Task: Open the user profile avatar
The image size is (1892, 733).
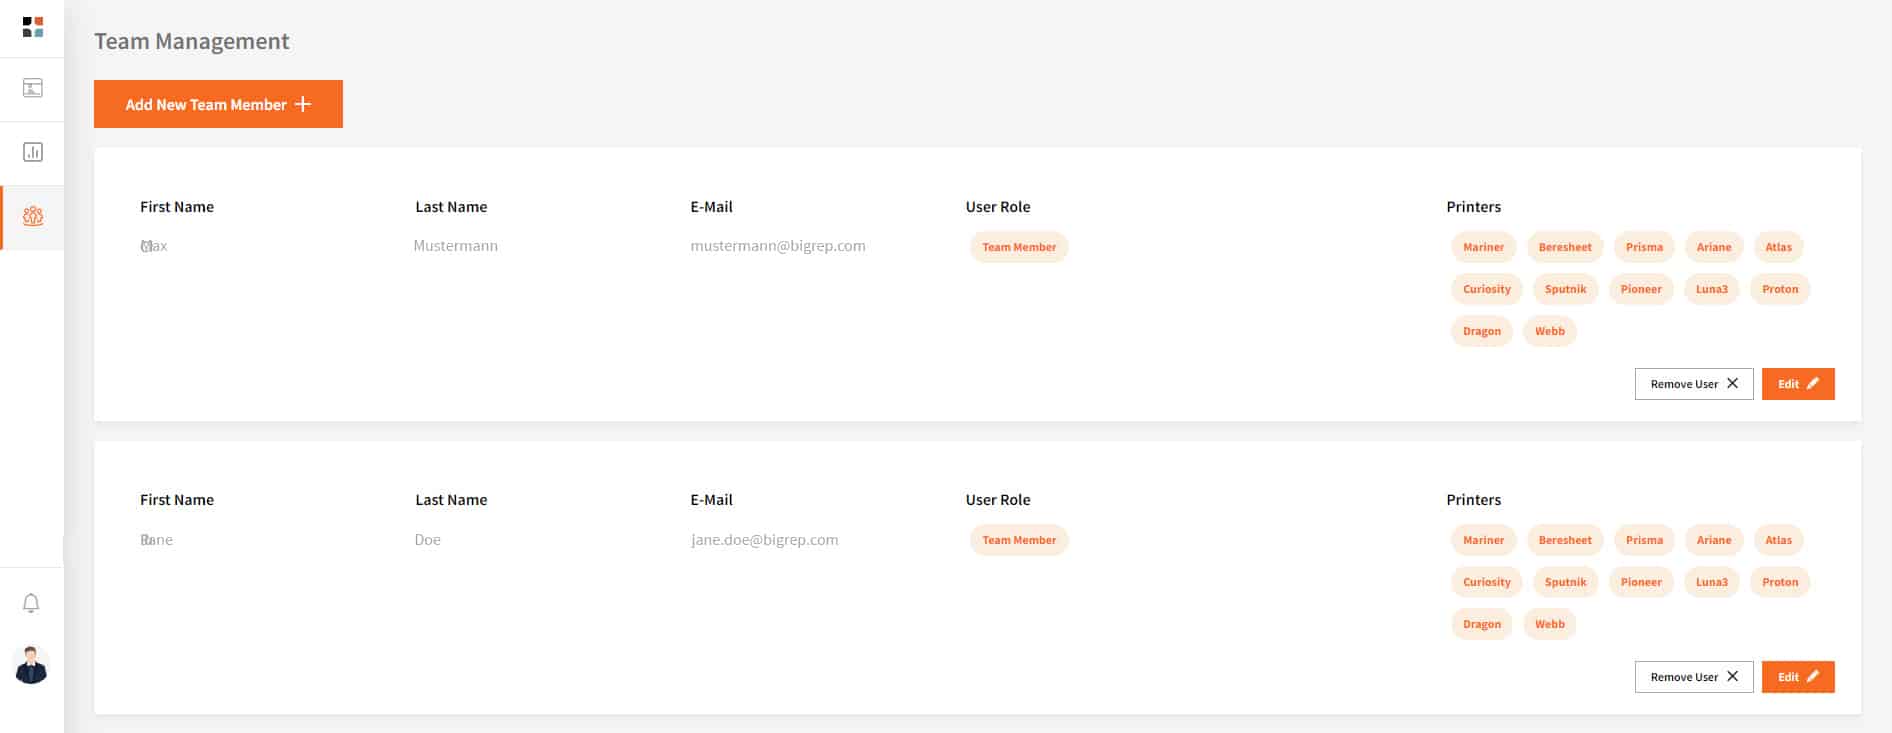Action: [x=31, y=665]
